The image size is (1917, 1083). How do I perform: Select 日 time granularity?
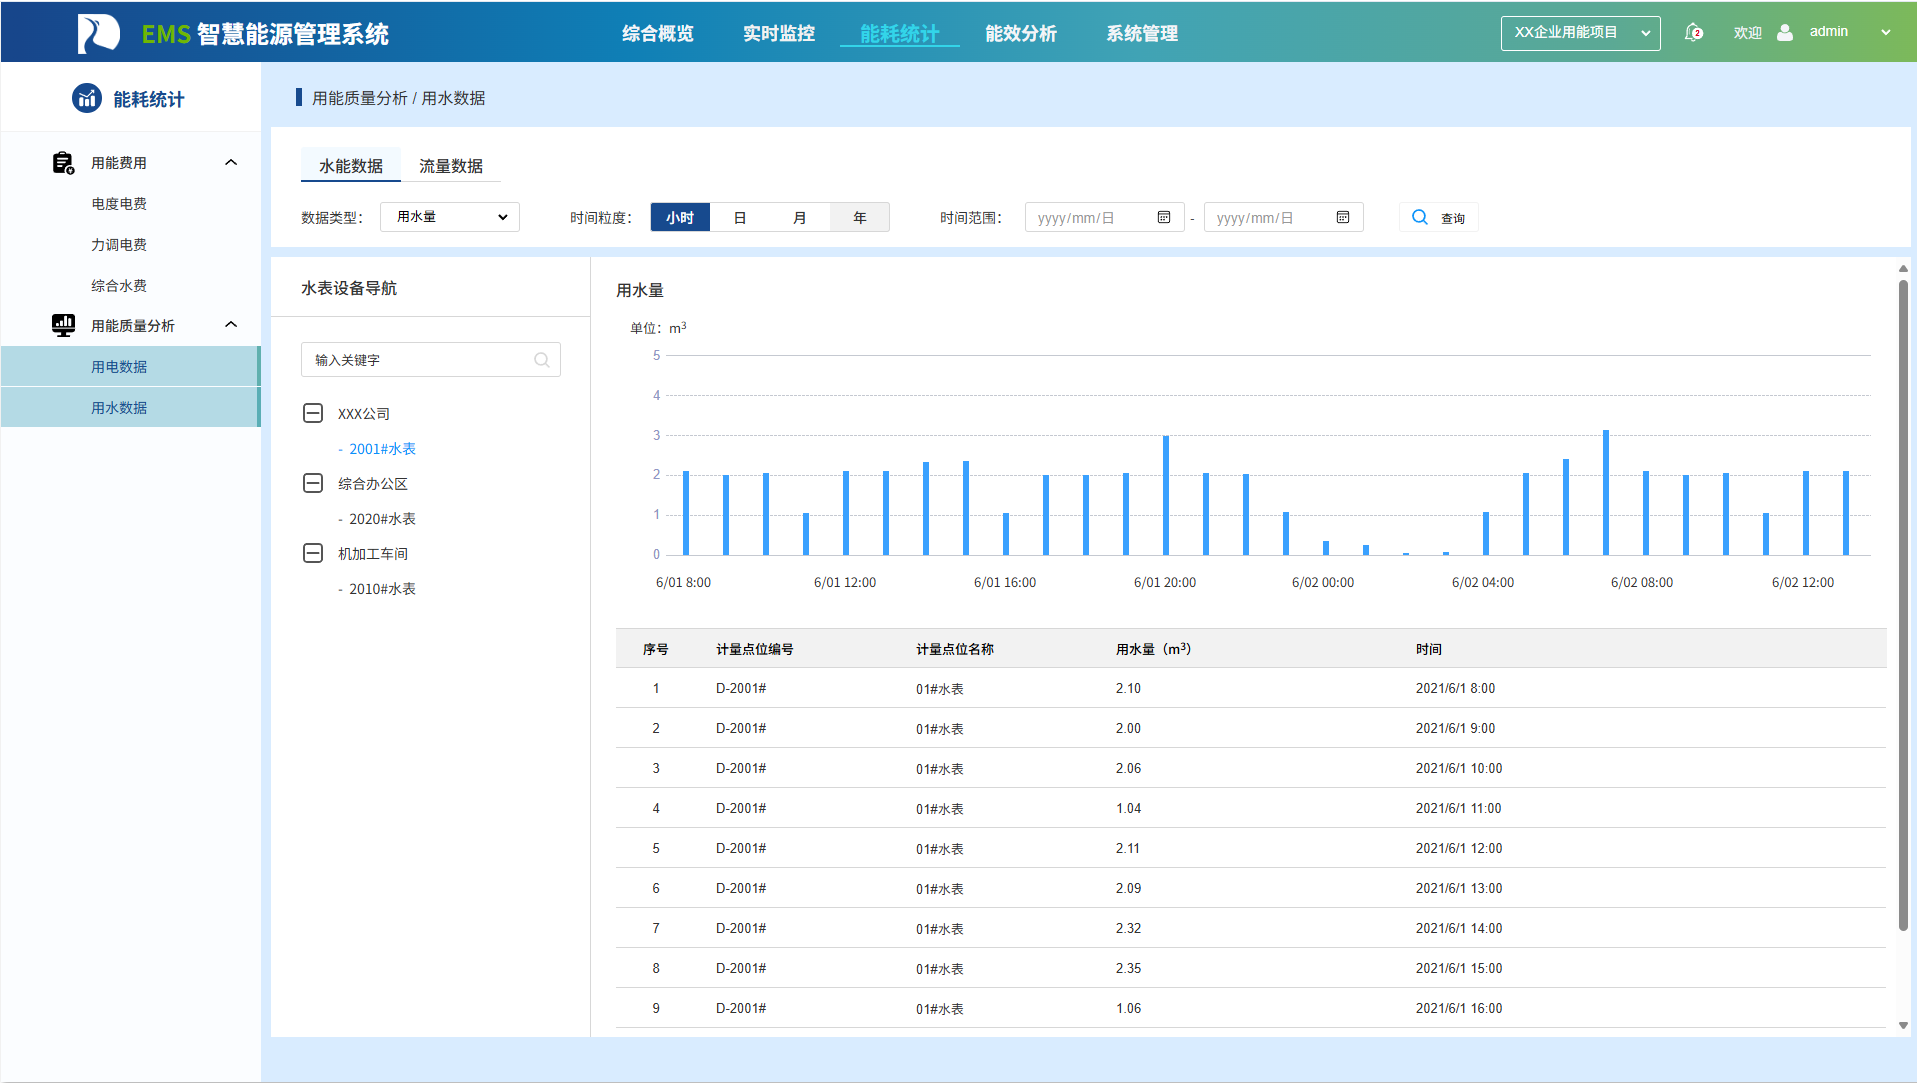(x=740, y=217)
